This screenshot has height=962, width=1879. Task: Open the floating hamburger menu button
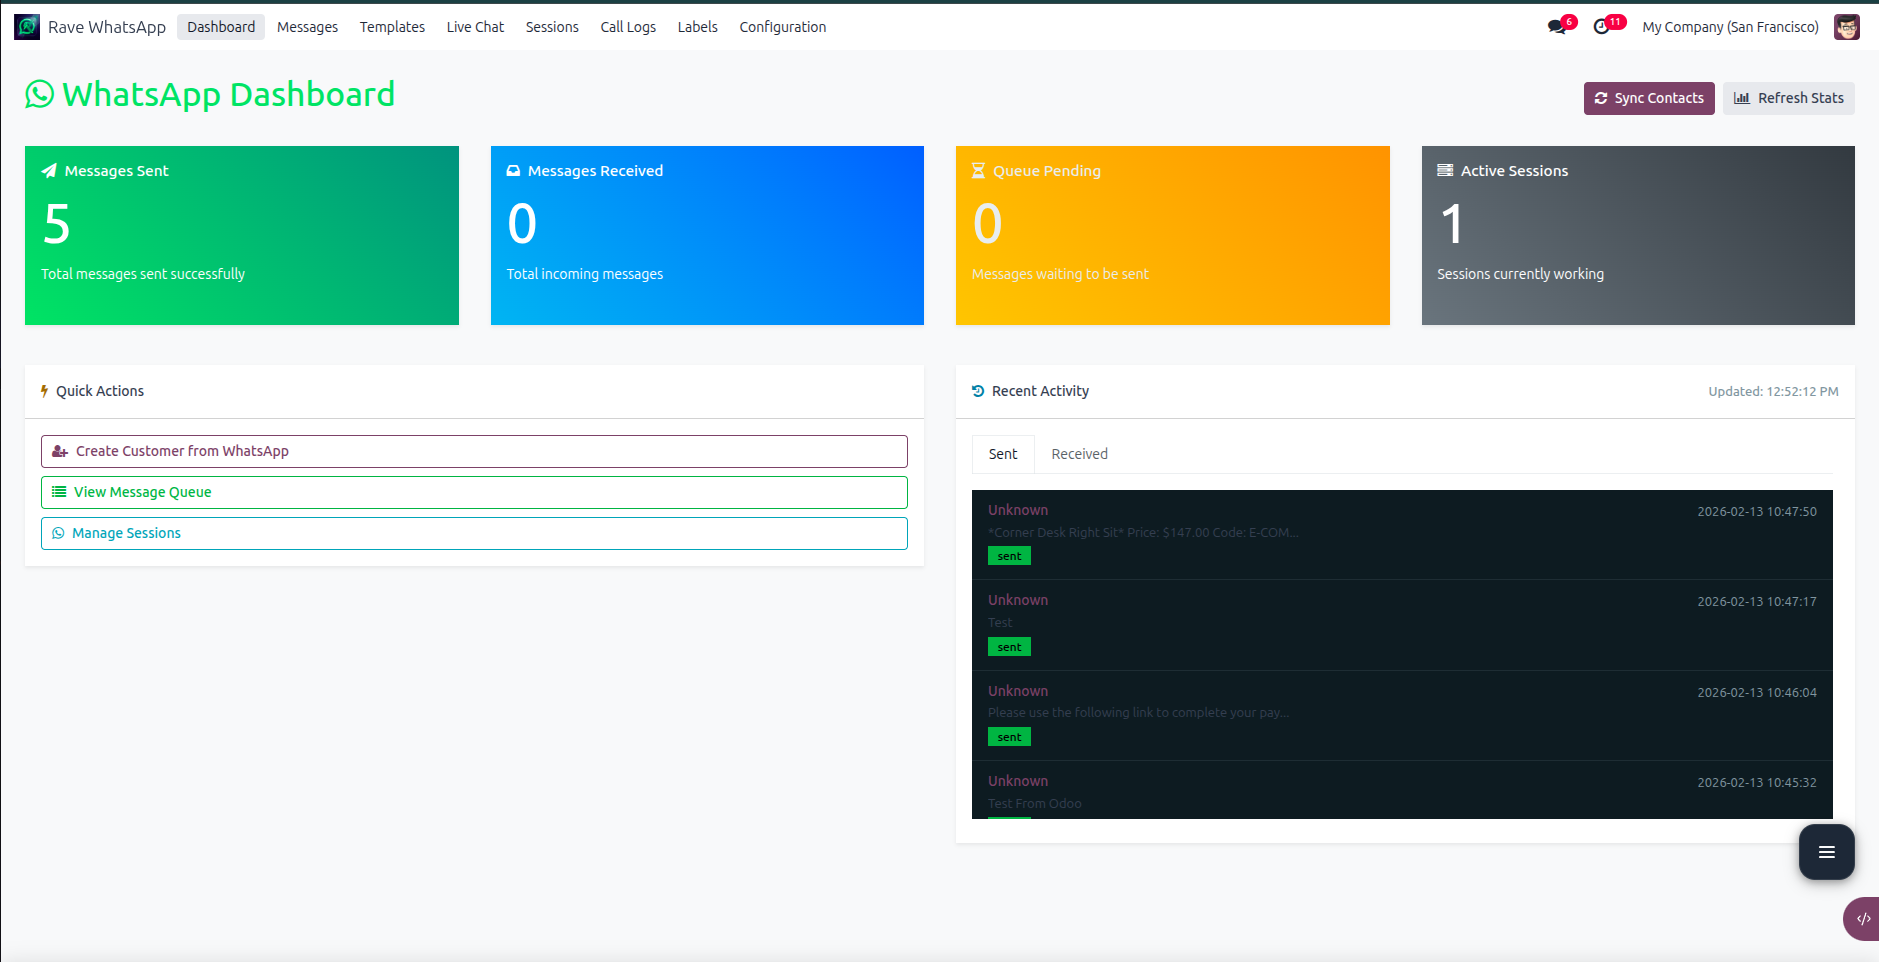click(x=1826, y=852)
